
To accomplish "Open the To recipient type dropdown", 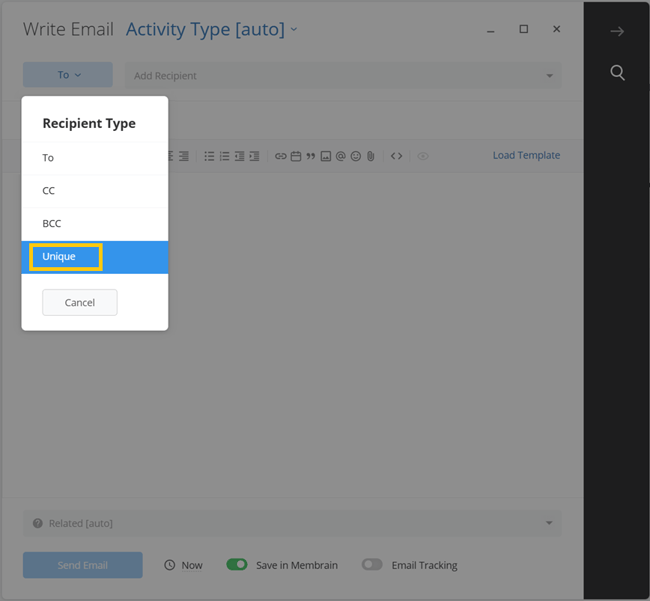I will pos(68,75).
